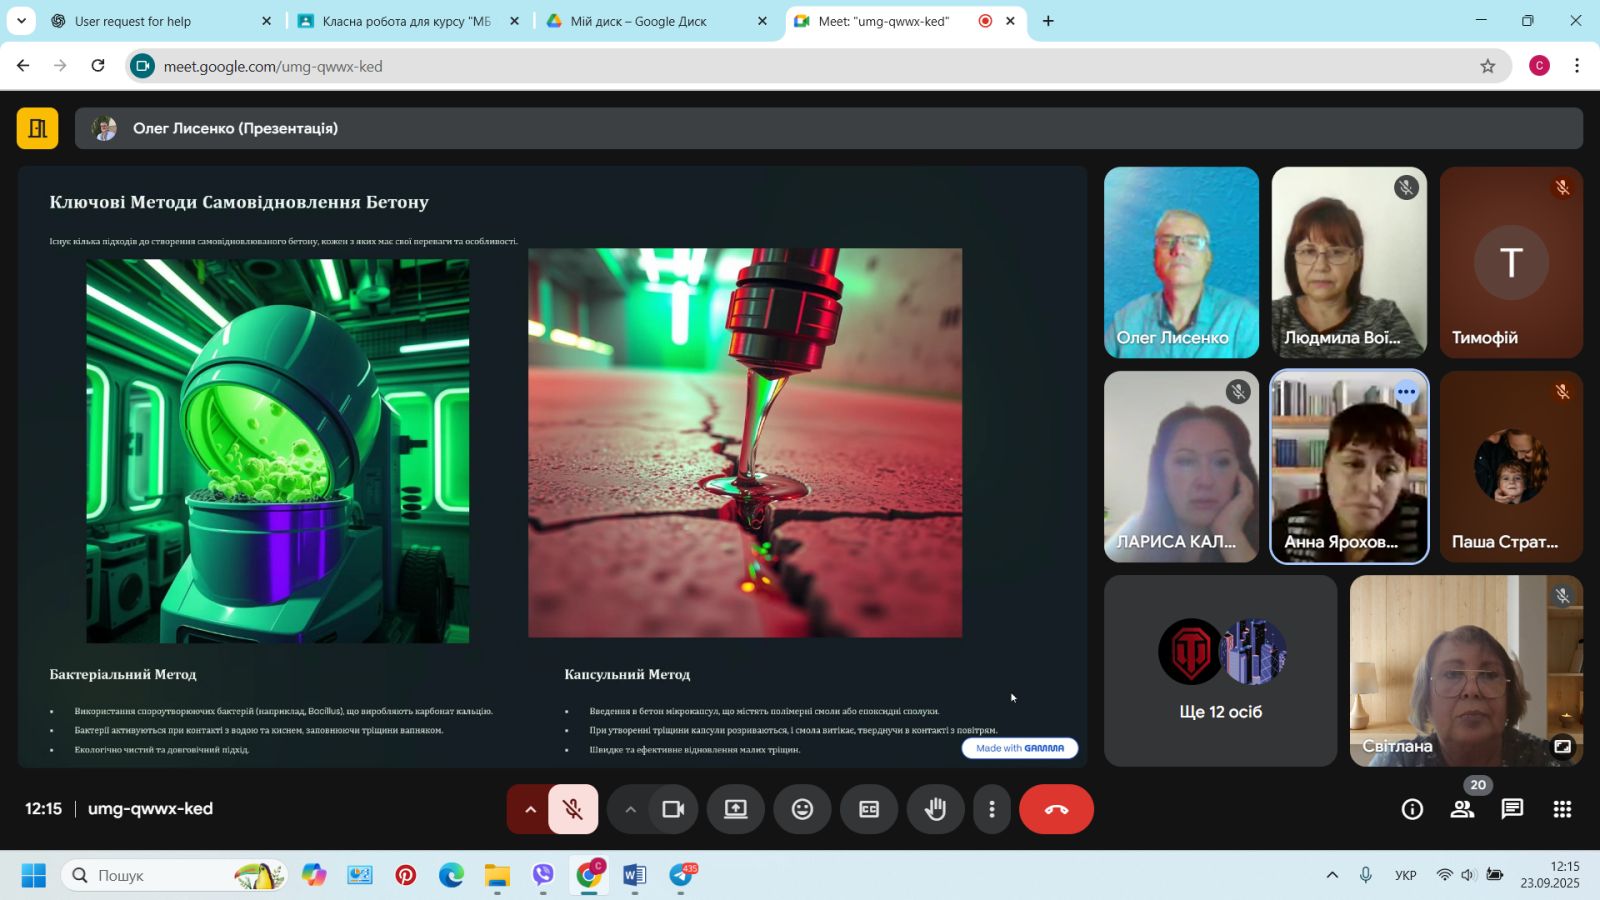
Task: Expand video settings arrow next to camera
Action: pos(630,809)
